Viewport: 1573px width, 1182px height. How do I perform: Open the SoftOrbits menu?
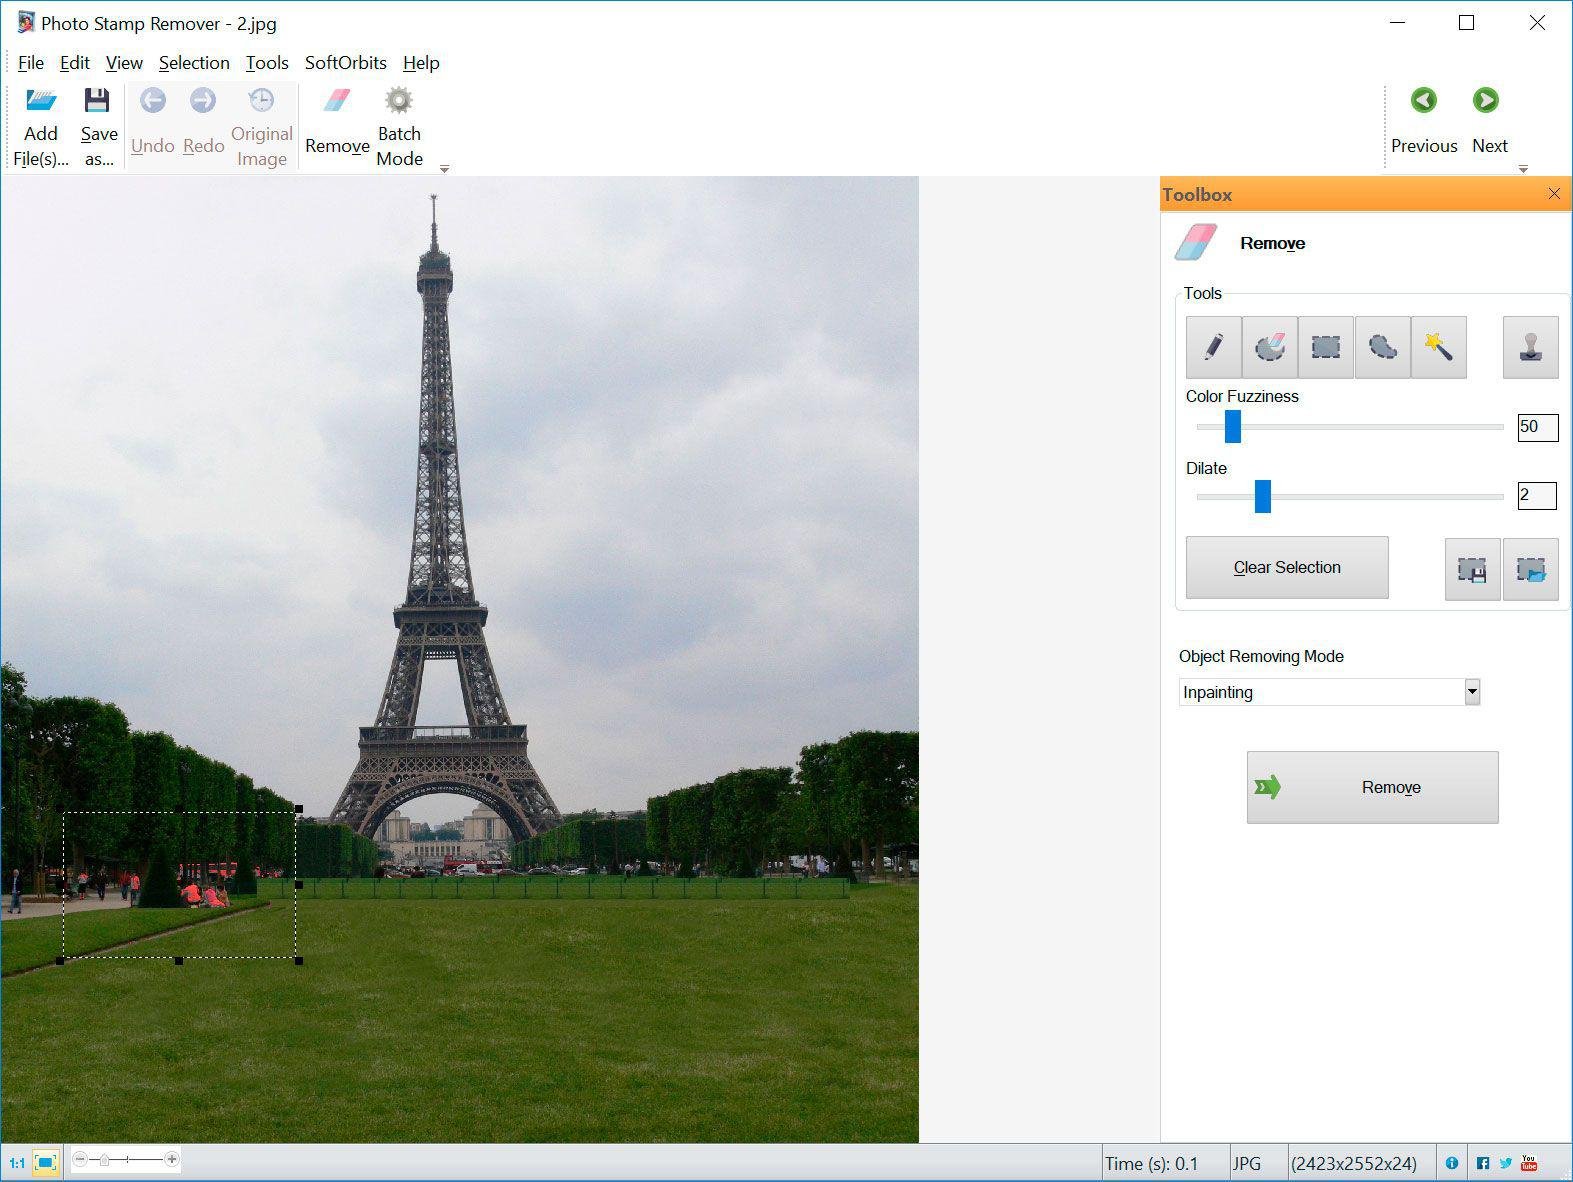pyautogui.click(x=345, y=63)
